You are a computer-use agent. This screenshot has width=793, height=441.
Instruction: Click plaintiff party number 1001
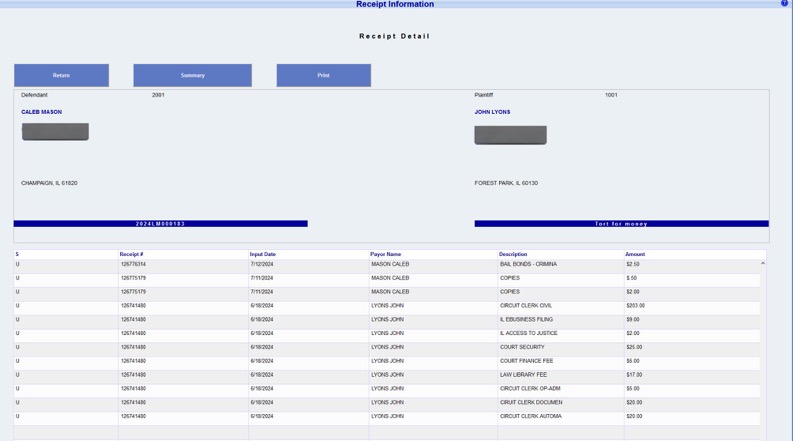(x=611, y=95)
